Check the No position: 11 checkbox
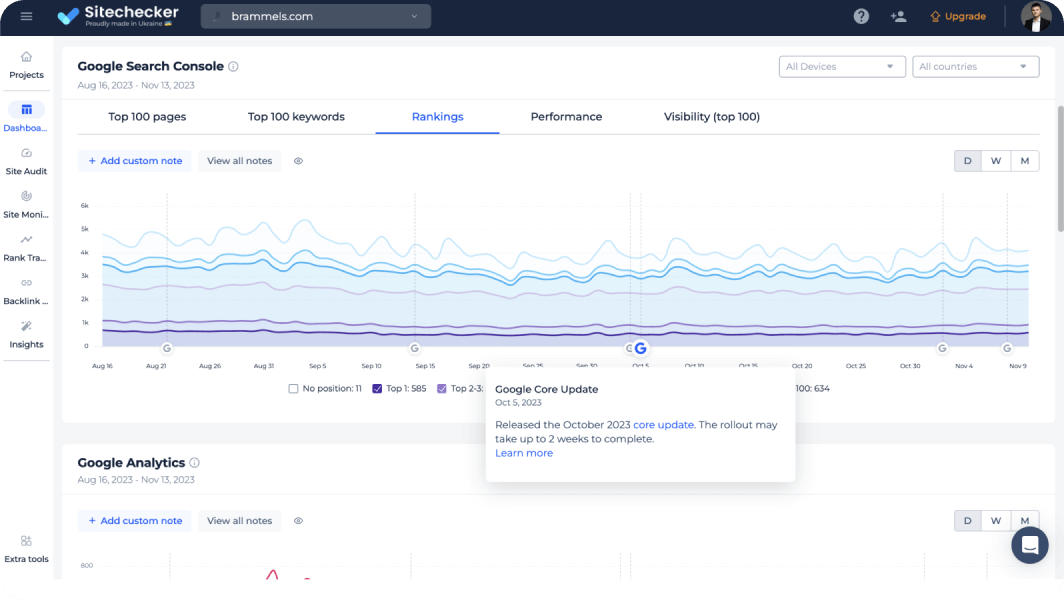The image size is (1064, 600). (x=293, y=389)
